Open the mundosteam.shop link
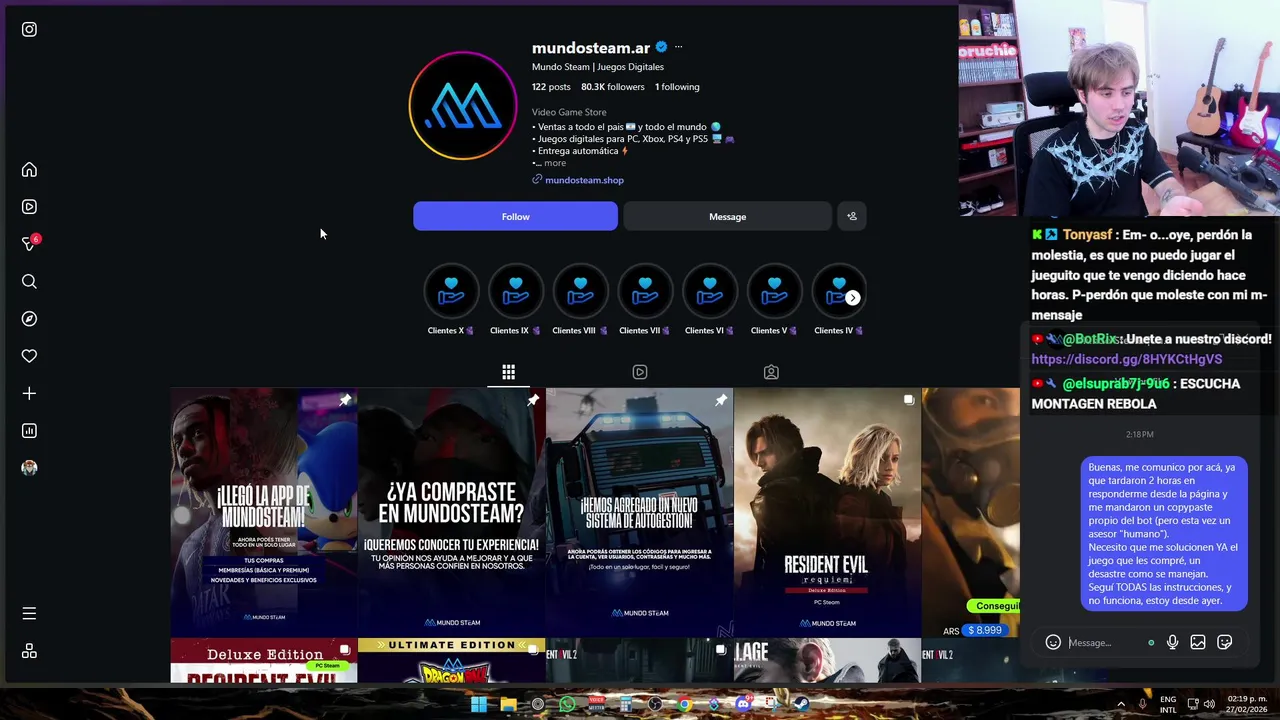This screenshot has height=720, width=1280. tap(584, 180)
